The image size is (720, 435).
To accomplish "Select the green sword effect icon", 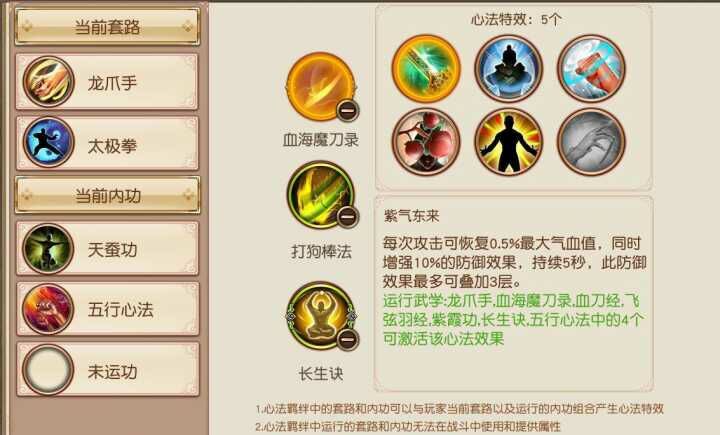I will pyautogui.click(x=426, y=68).
